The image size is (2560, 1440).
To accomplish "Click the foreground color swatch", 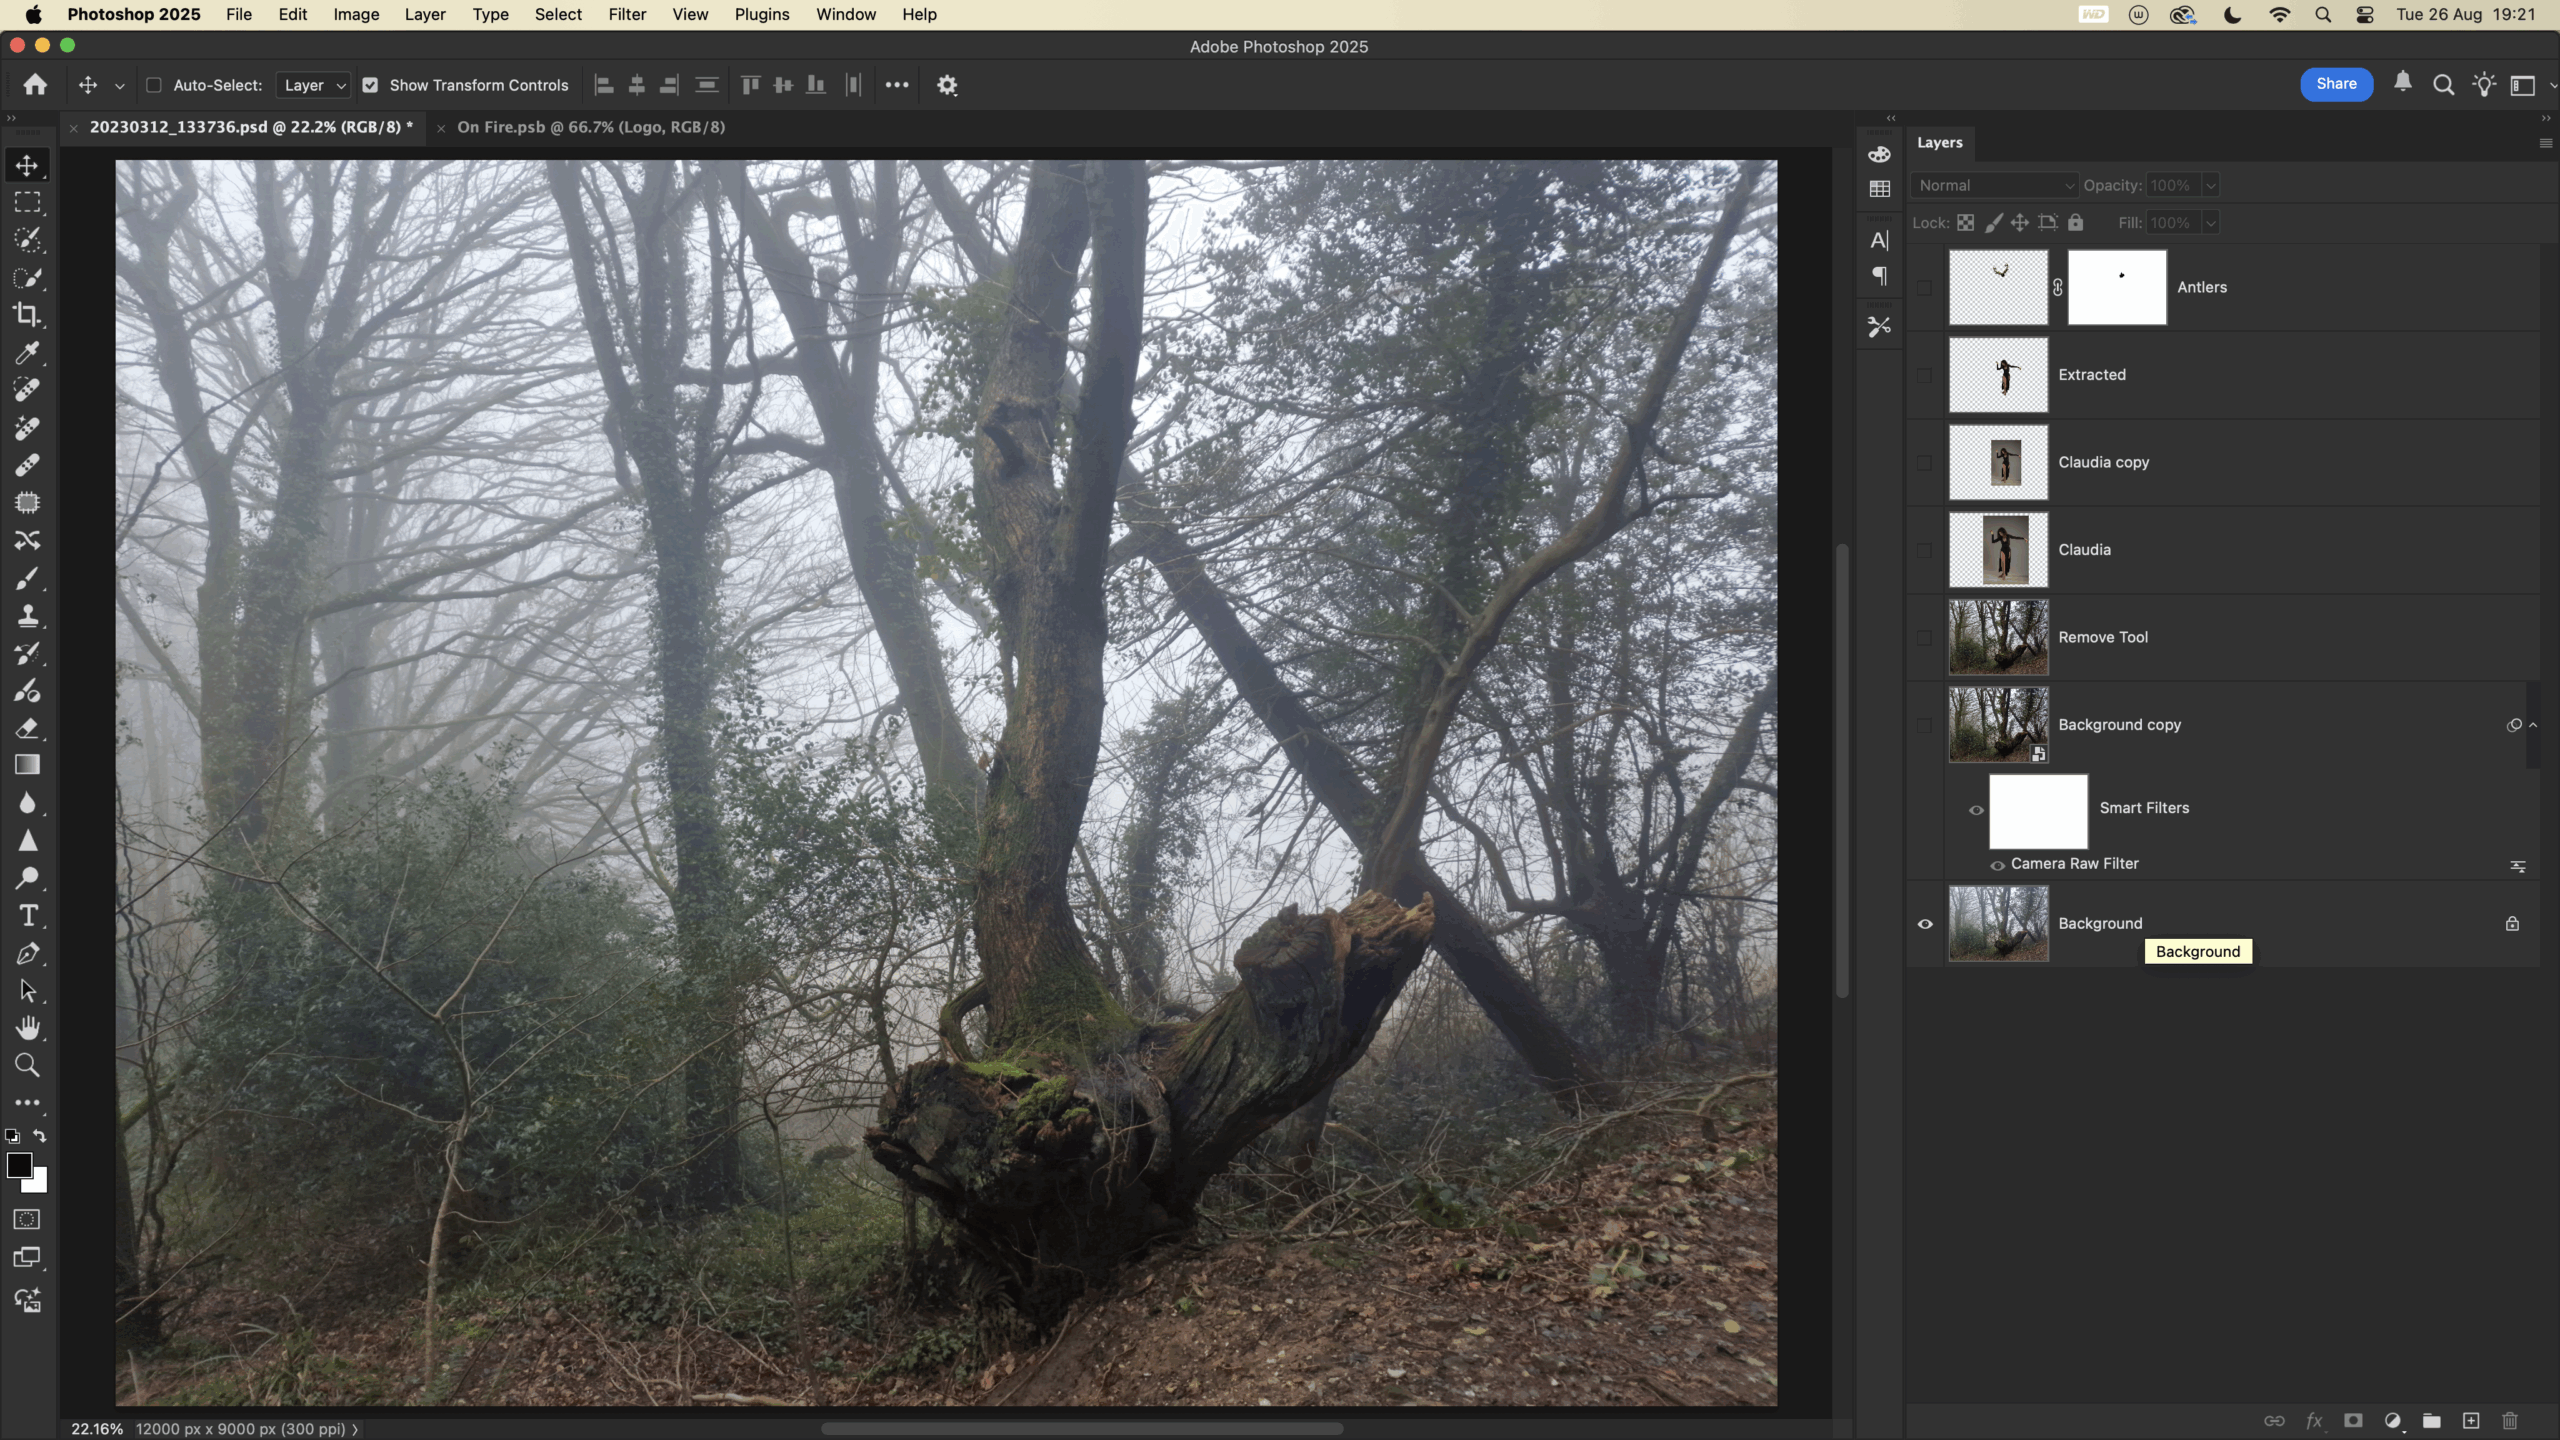I will (19, 1165).
